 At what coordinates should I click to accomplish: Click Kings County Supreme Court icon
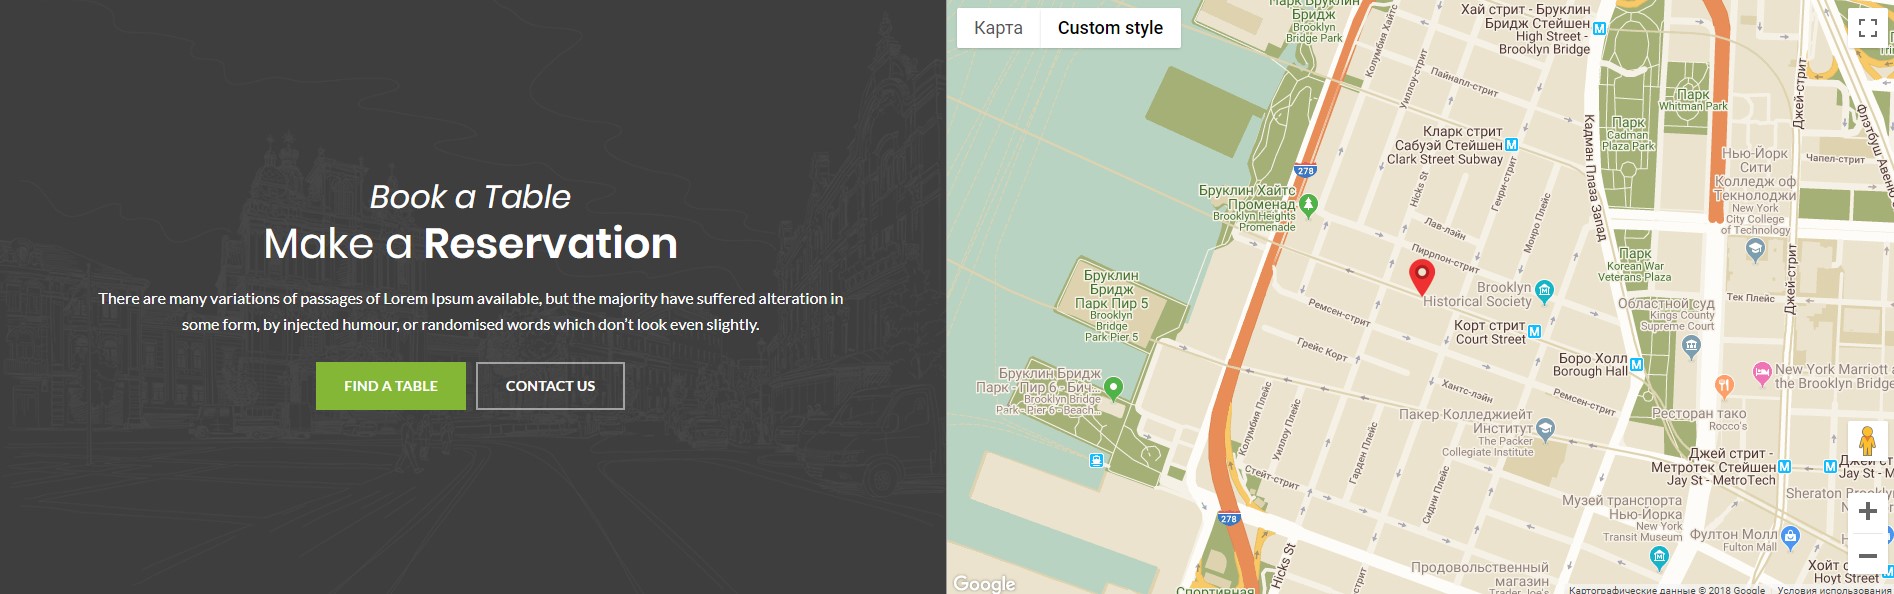pos(1691,347)
